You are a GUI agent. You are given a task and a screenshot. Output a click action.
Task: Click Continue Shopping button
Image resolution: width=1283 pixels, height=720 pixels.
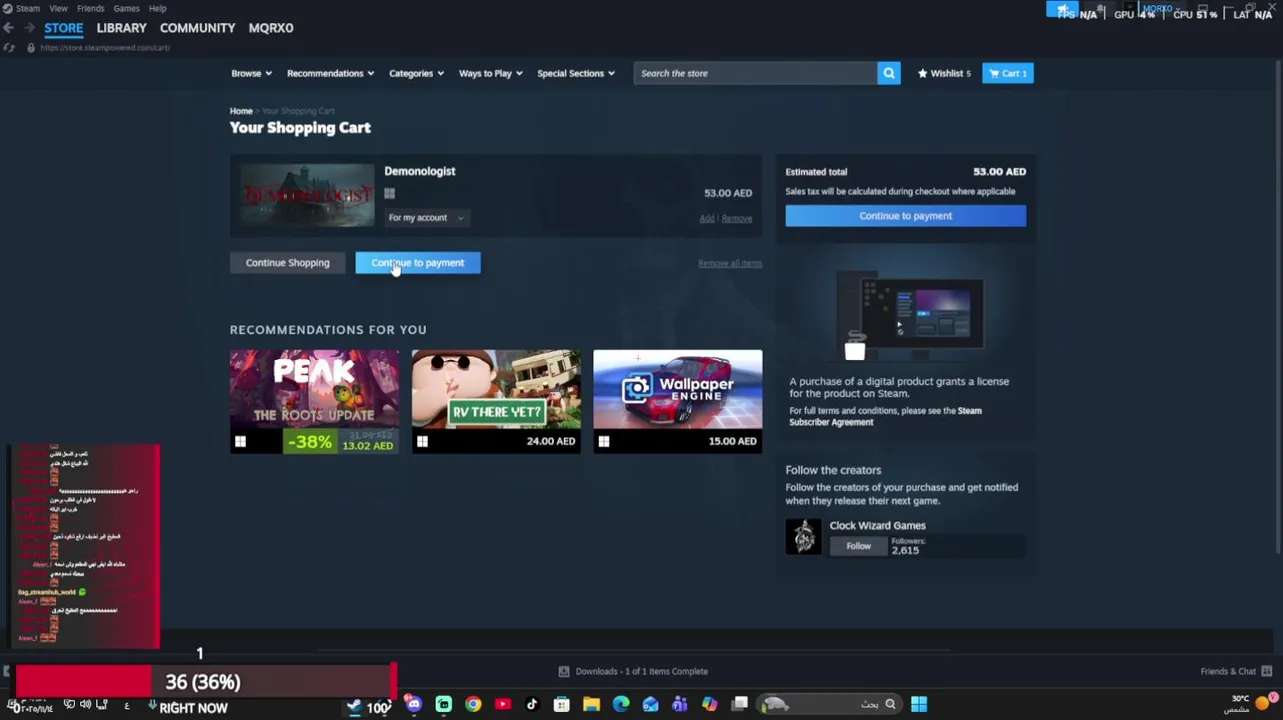pyautogui.click(x=287, y=263)
